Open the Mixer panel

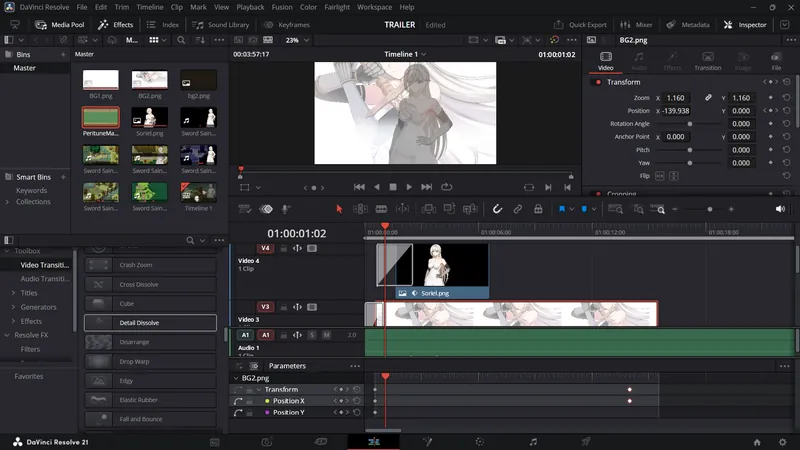click(x=636, y=24)
